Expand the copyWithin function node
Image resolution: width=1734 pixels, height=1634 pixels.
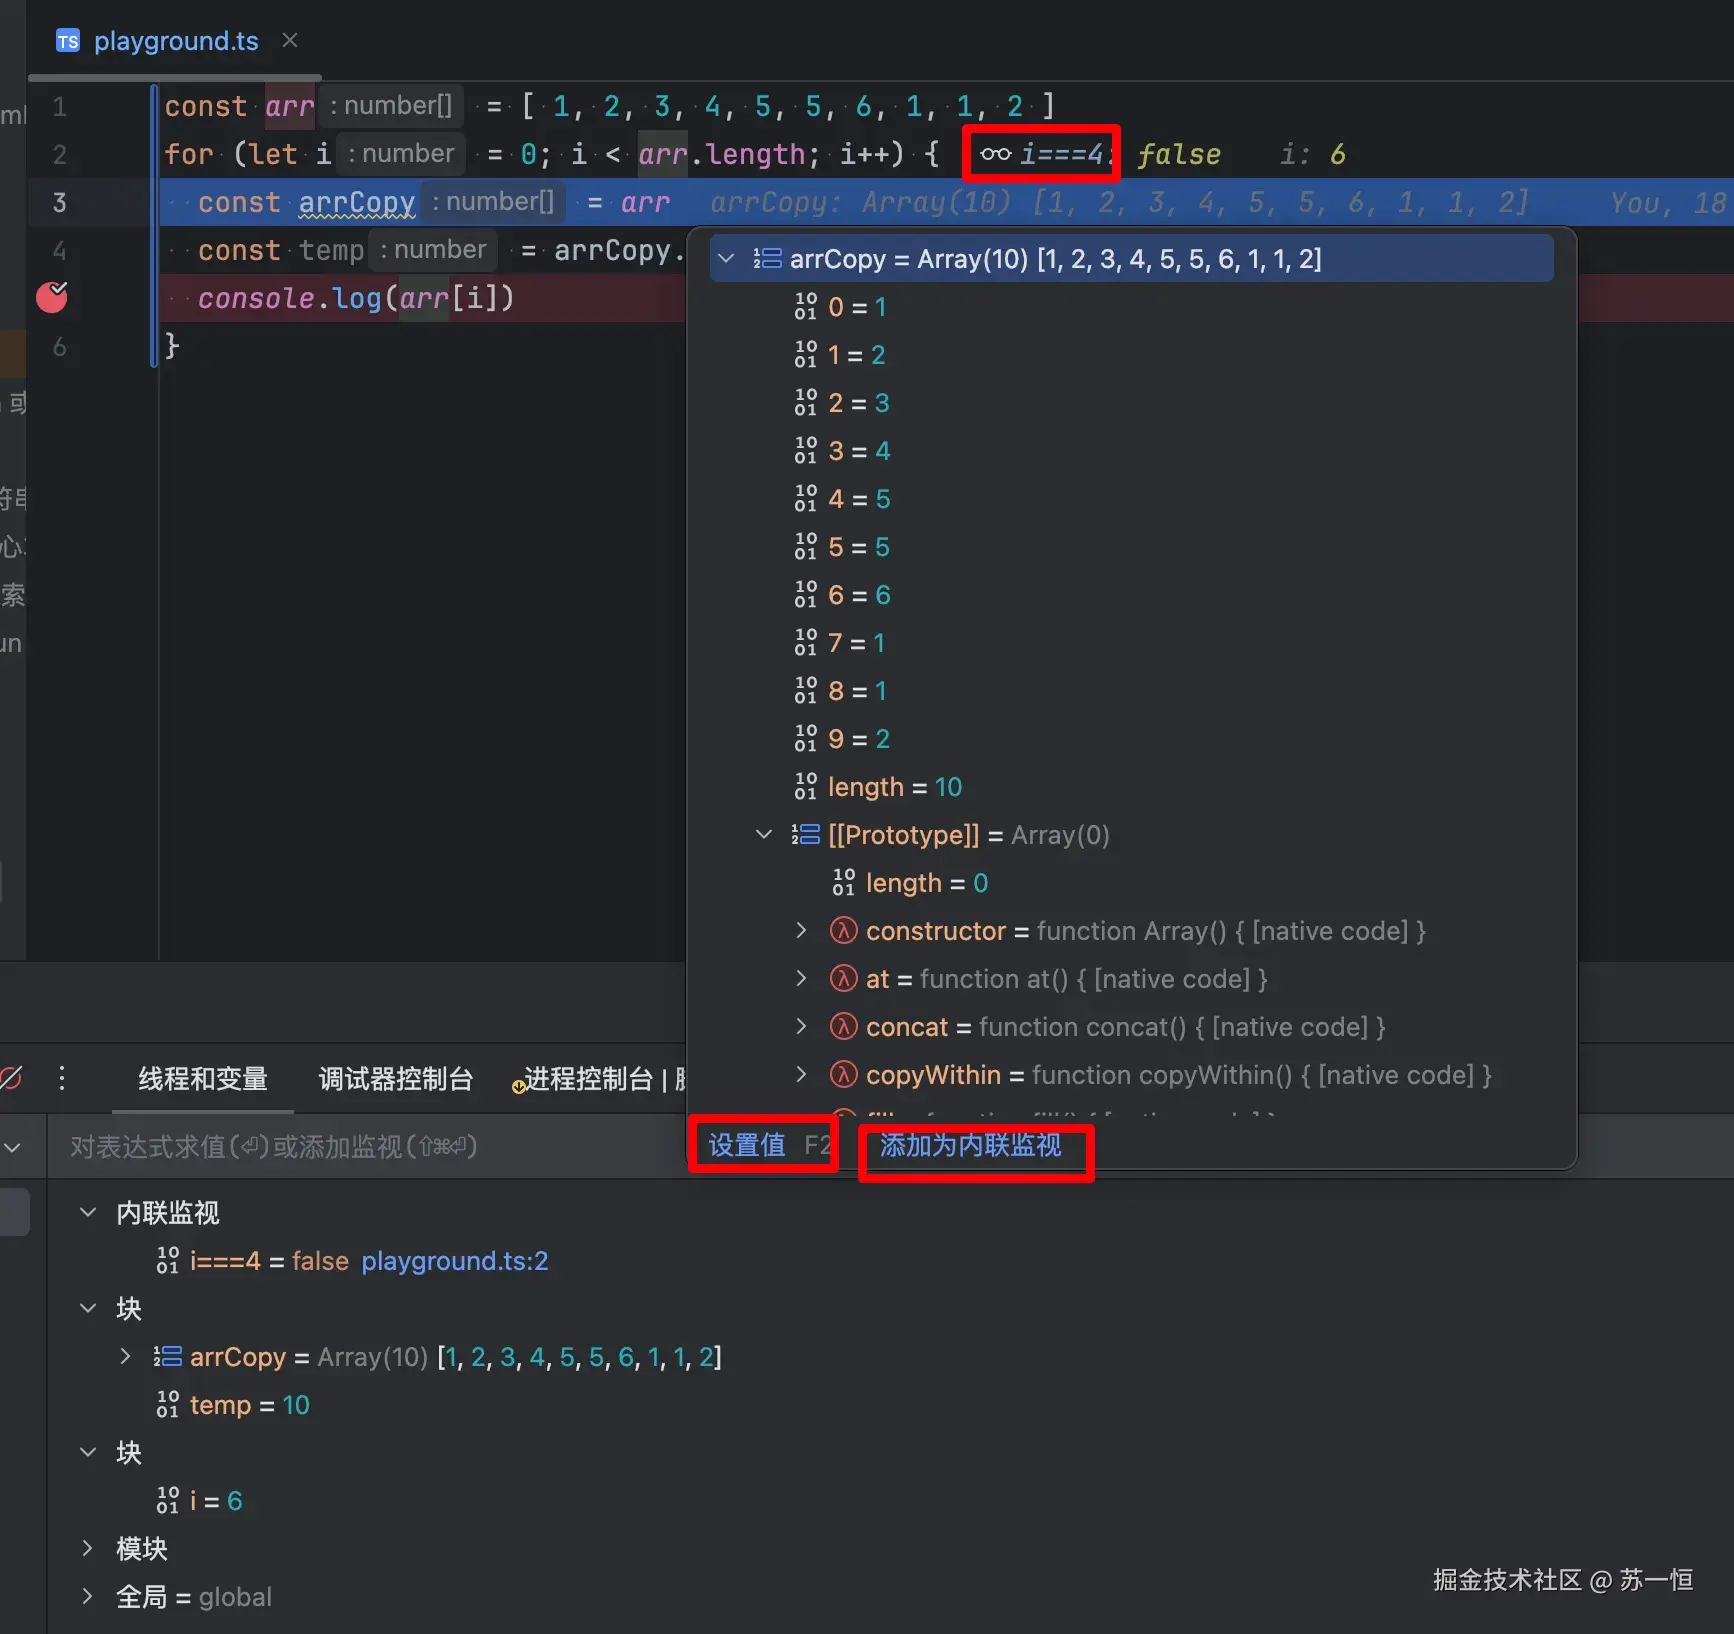click(x=801, y=1075)
